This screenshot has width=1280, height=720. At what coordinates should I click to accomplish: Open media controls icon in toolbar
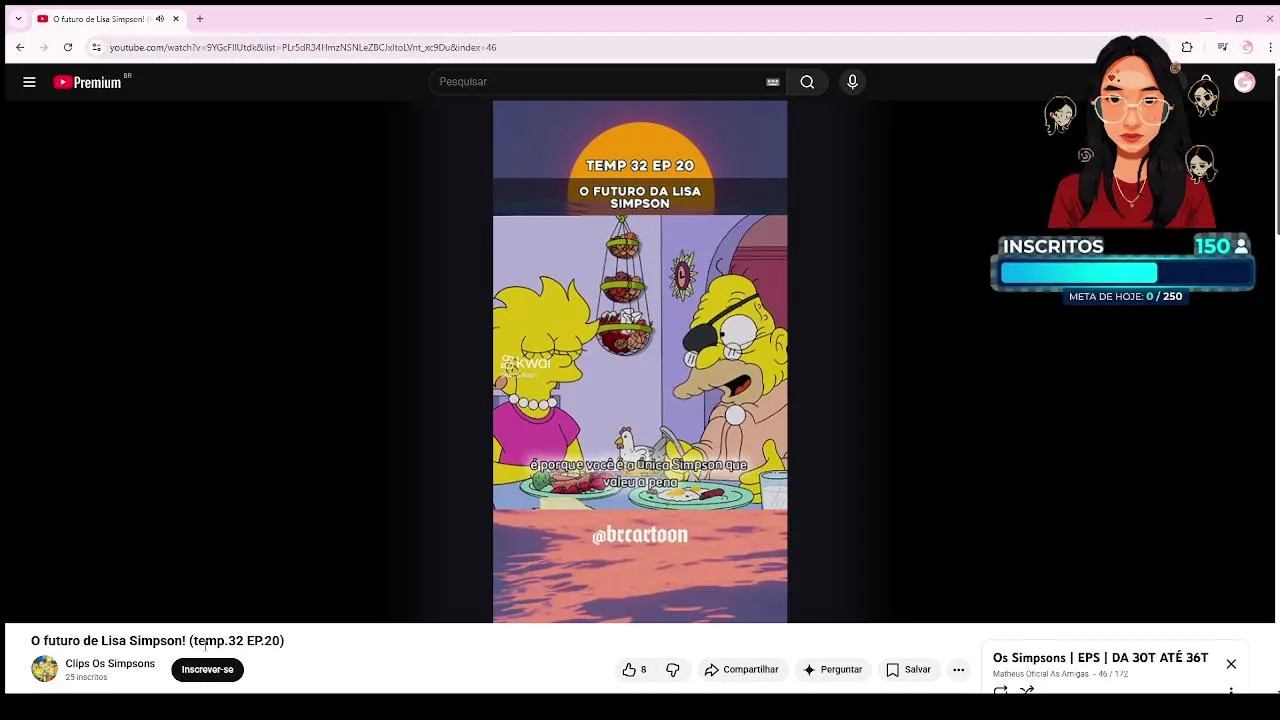click(x=1222, y=47)
